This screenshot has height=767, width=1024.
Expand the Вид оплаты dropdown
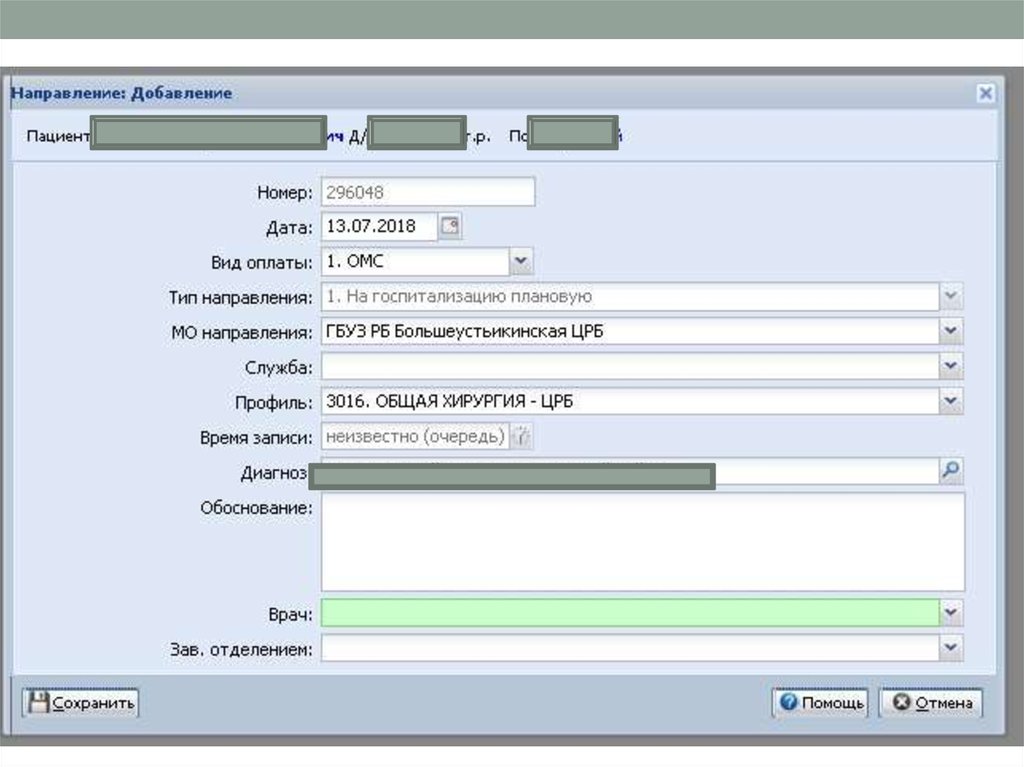point(521,262)
